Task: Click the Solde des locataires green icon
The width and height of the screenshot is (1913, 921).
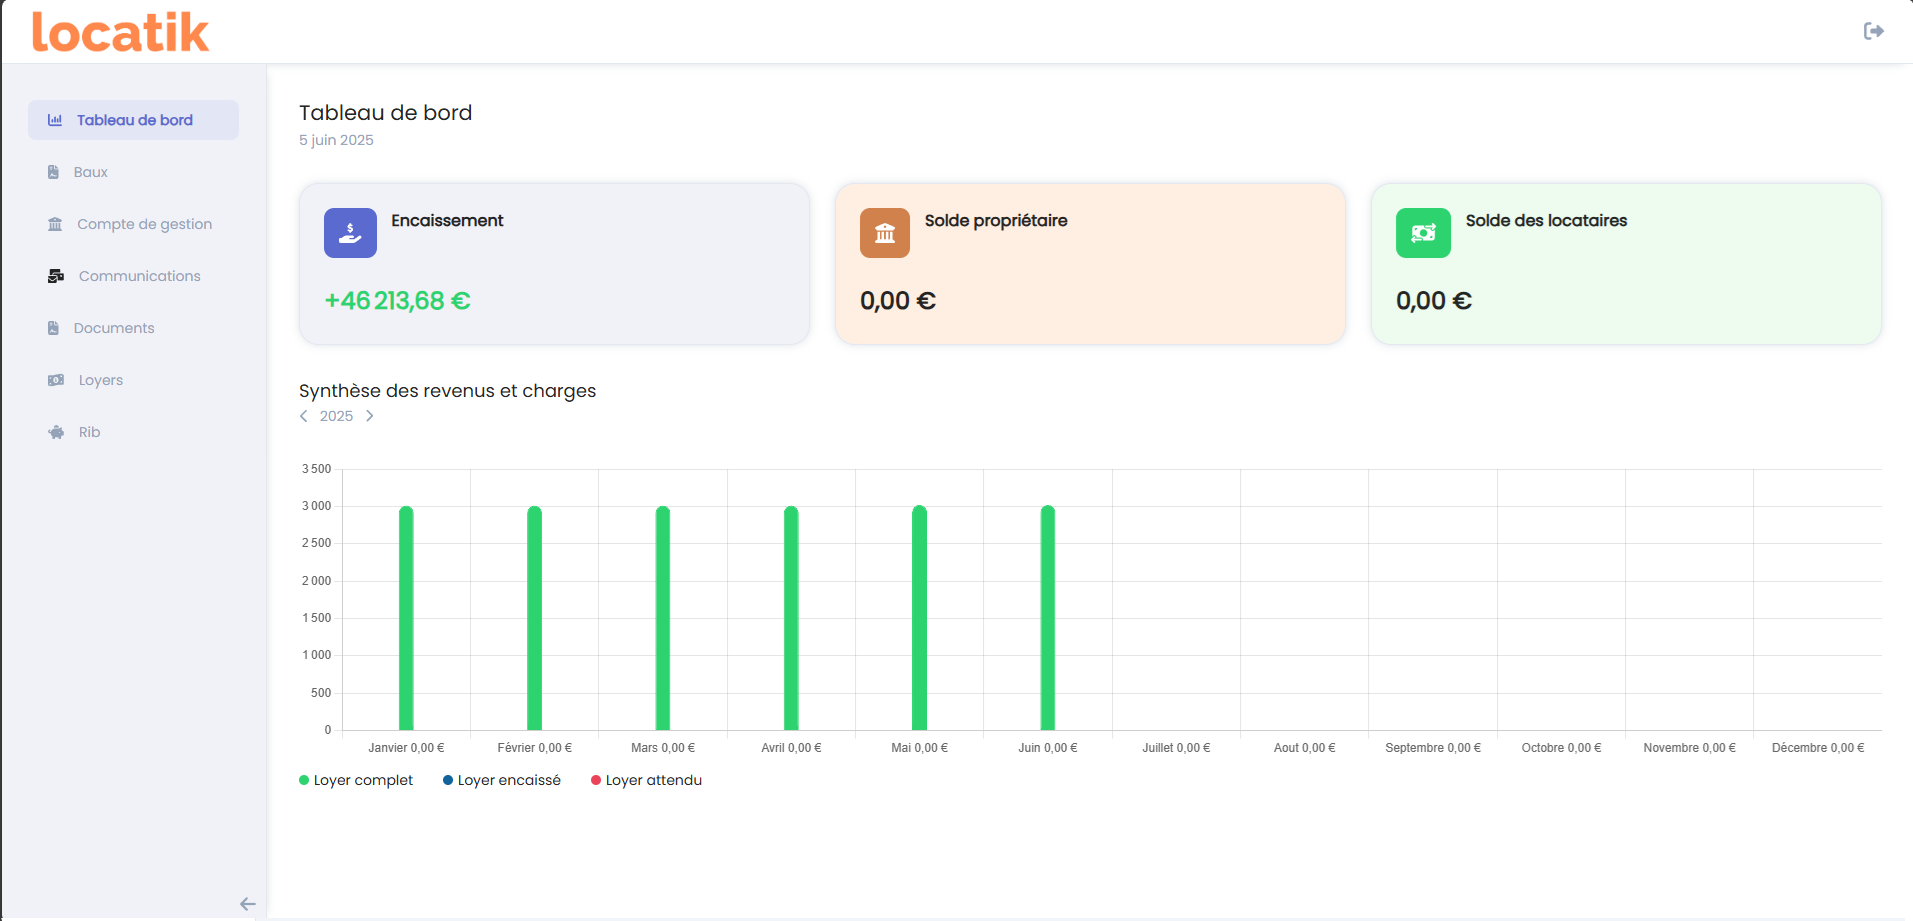Action: click(1423, 233)
